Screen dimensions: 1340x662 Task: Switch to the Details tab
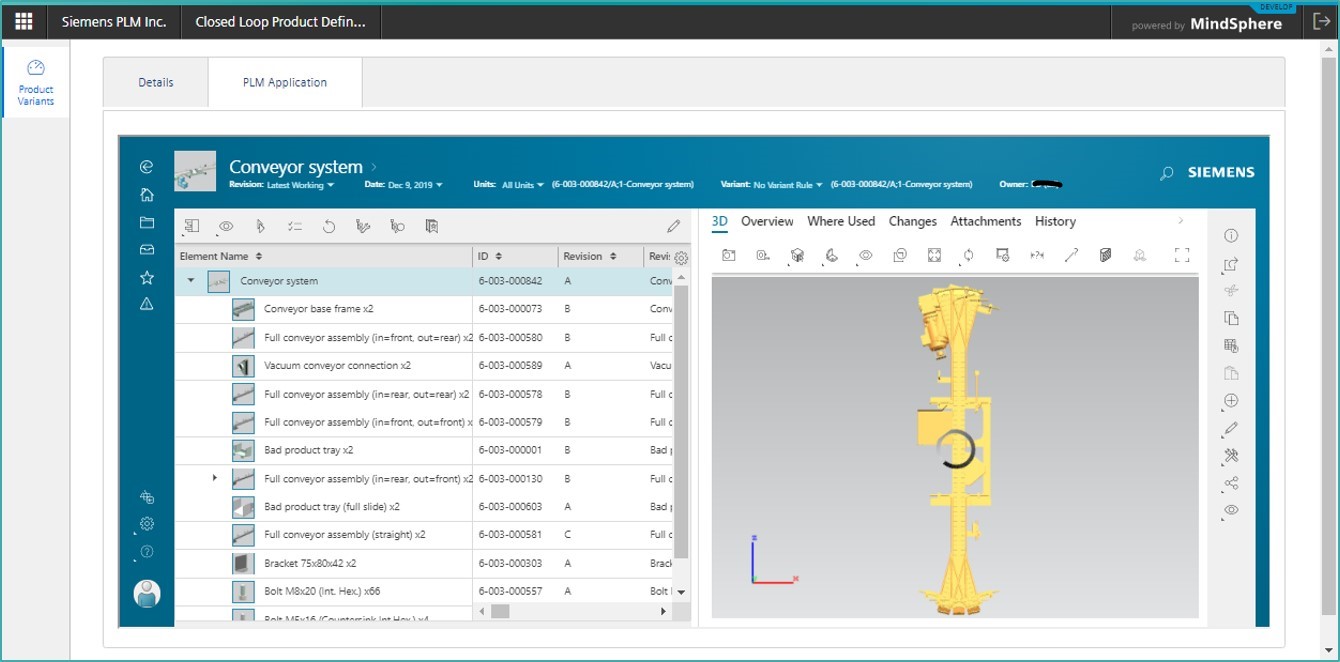pos(156,83)
